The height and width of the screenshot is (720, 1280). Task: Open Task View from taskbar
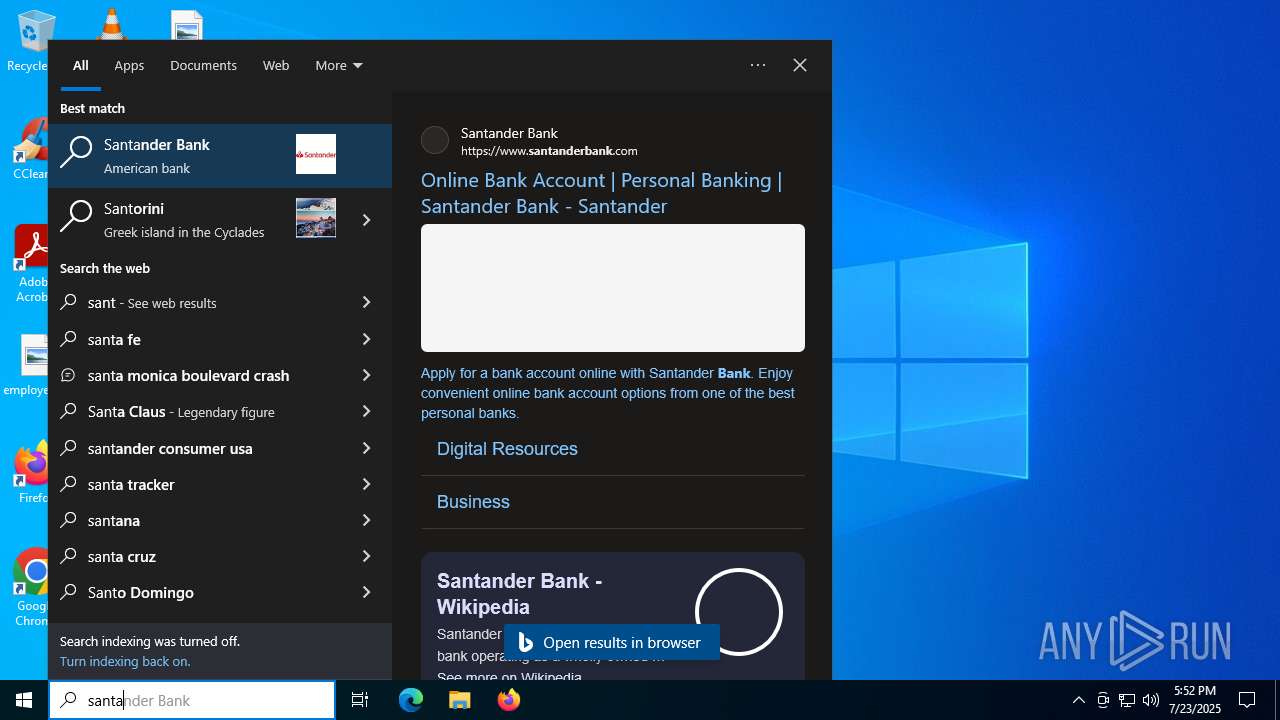(x=360, y=700)
